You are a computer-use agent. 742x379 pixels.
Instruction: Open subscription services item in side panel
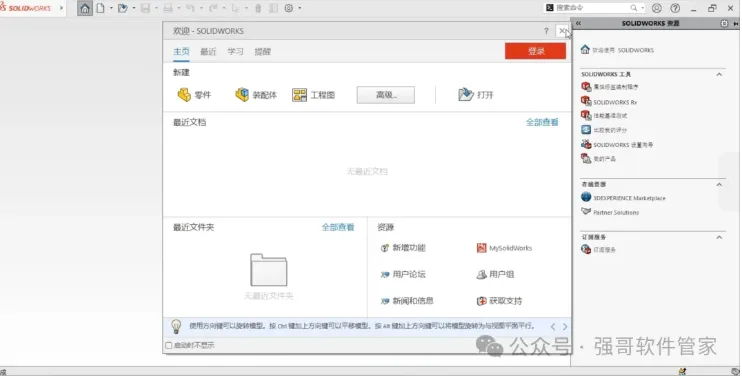coord(599,249)
